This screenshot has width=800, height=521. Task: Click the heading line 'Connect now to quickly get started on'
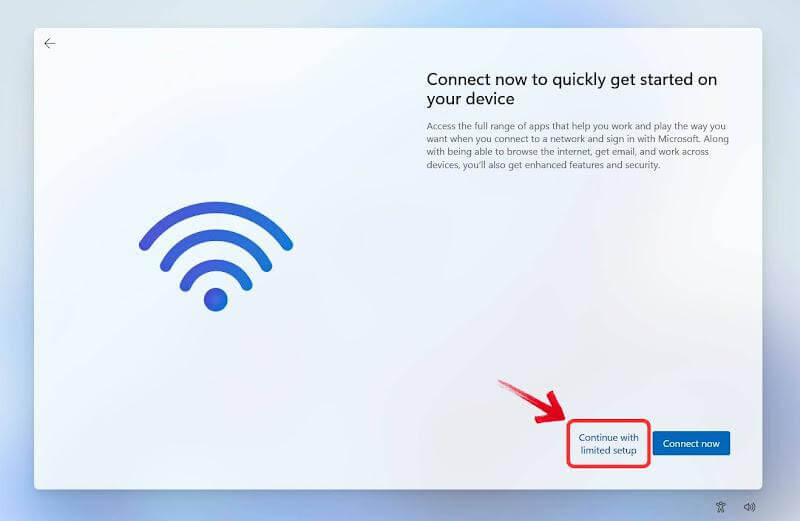[x=572, y=80]
